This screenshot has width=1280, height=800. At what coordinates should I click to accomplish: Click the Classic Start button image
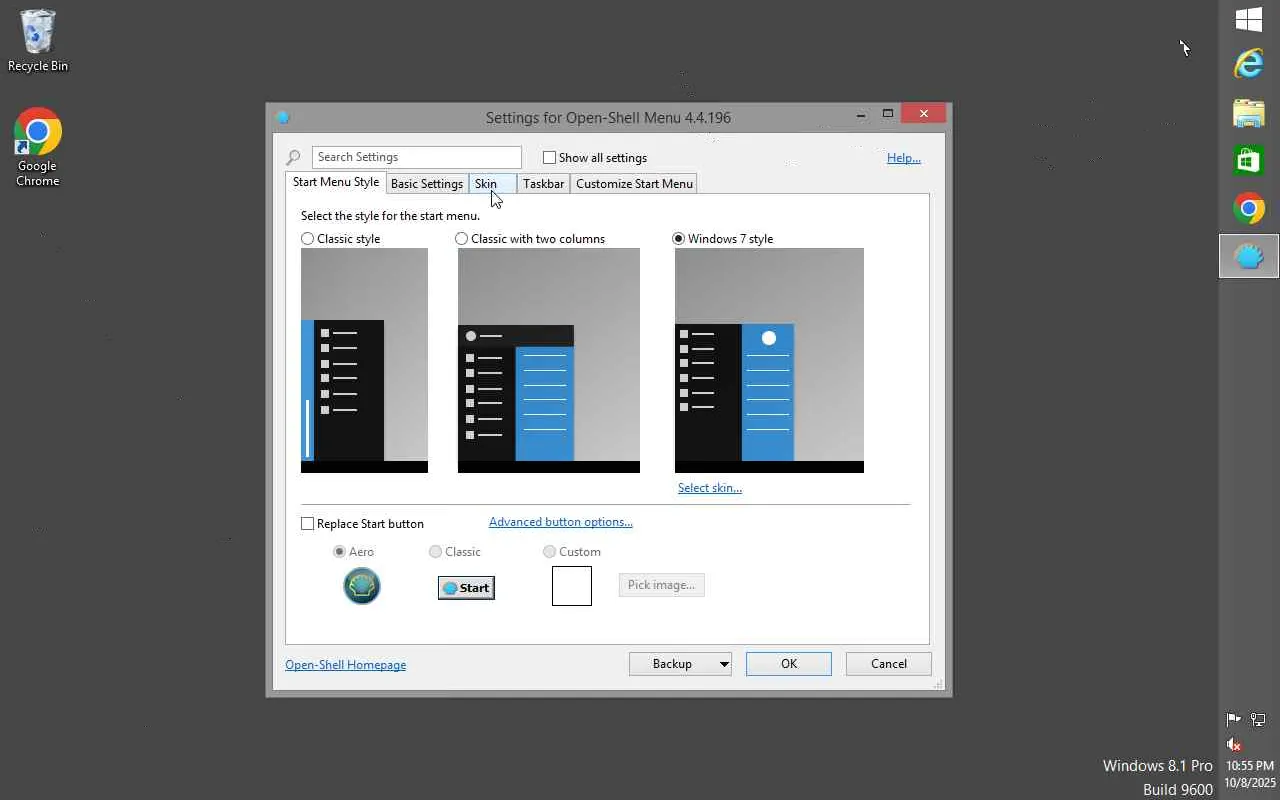coord(466,588)
